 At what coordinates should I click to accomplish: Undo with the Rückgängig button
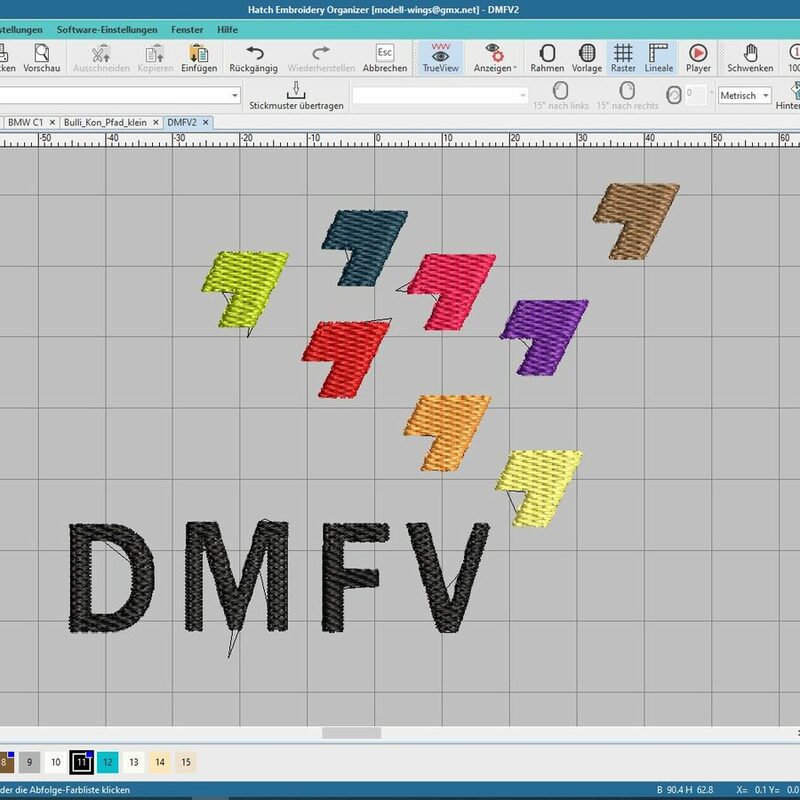[253, 56]
